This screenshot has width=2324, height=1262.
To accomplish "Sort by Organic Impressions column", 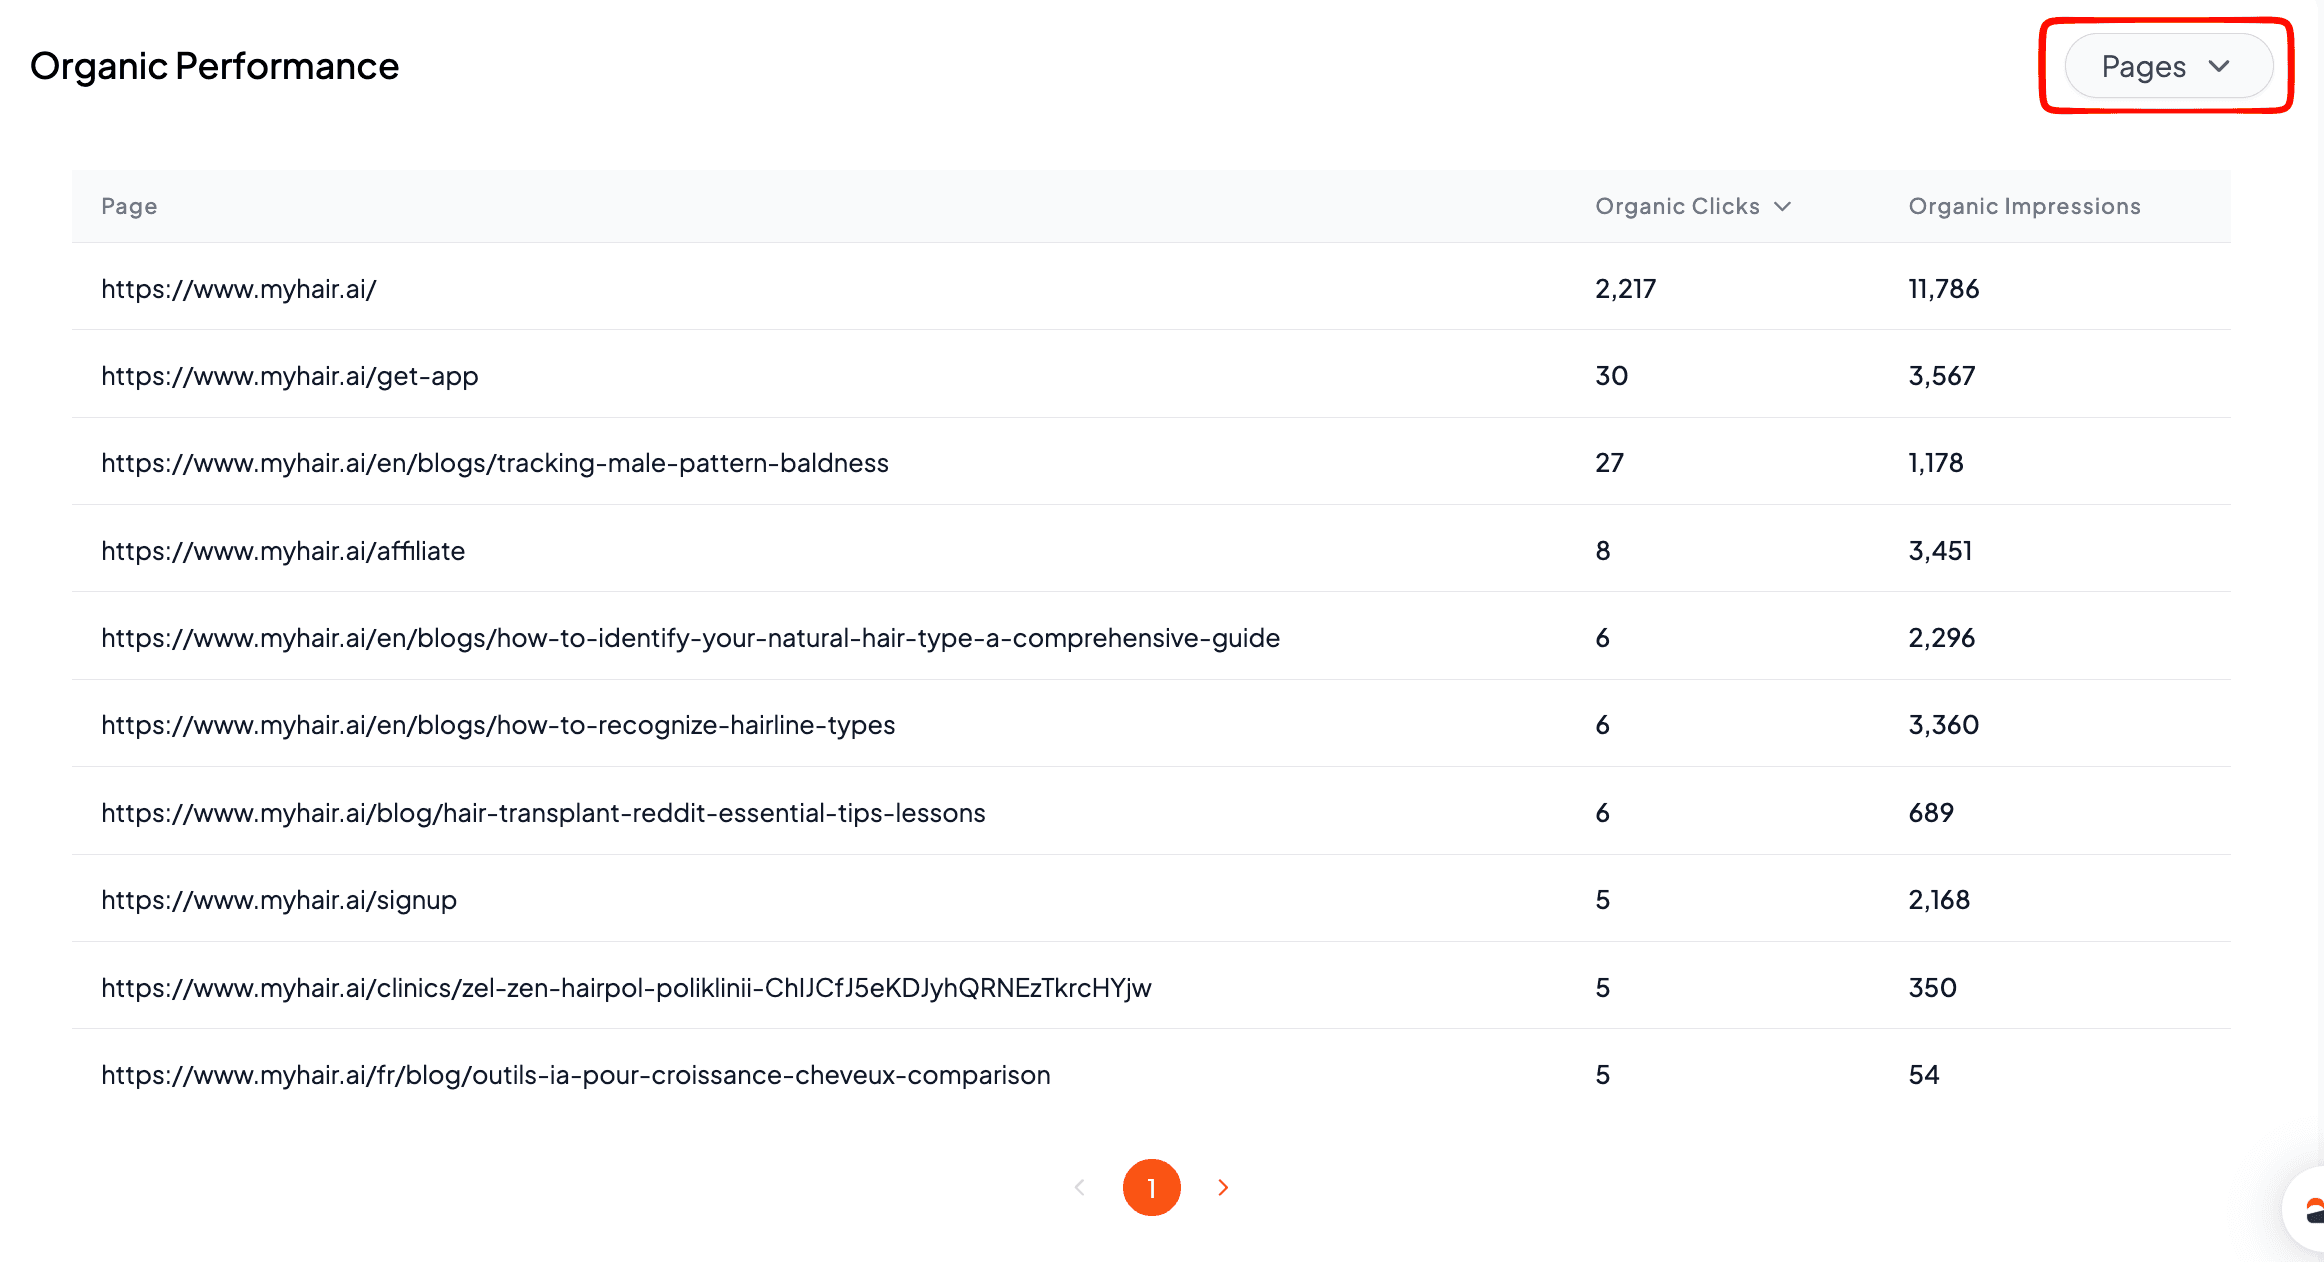I will 2024,207.
